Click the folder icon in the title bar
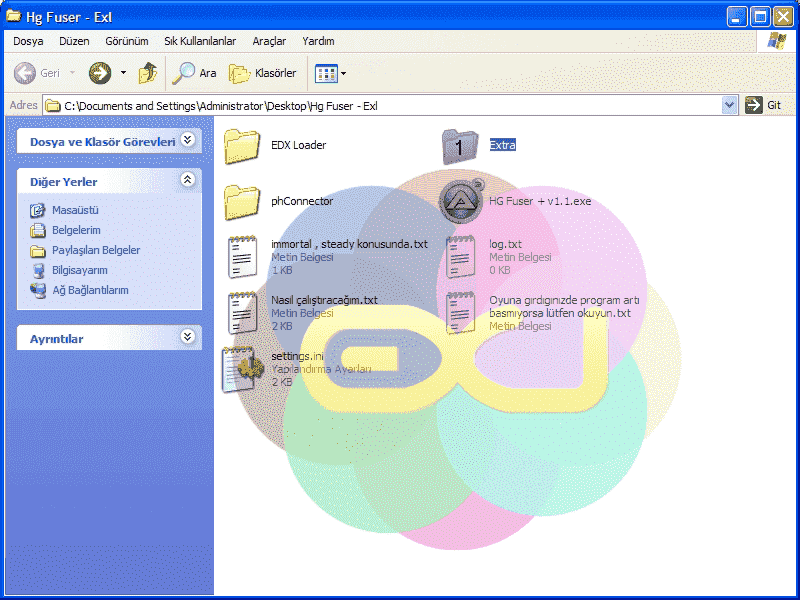800x600 pixels. (14, 16)
